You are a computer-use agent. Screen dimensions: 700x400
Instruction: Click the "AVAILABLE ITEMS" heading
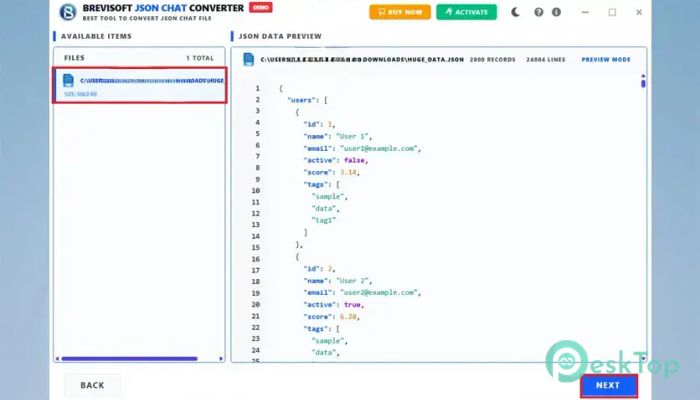tap(96, 36)
